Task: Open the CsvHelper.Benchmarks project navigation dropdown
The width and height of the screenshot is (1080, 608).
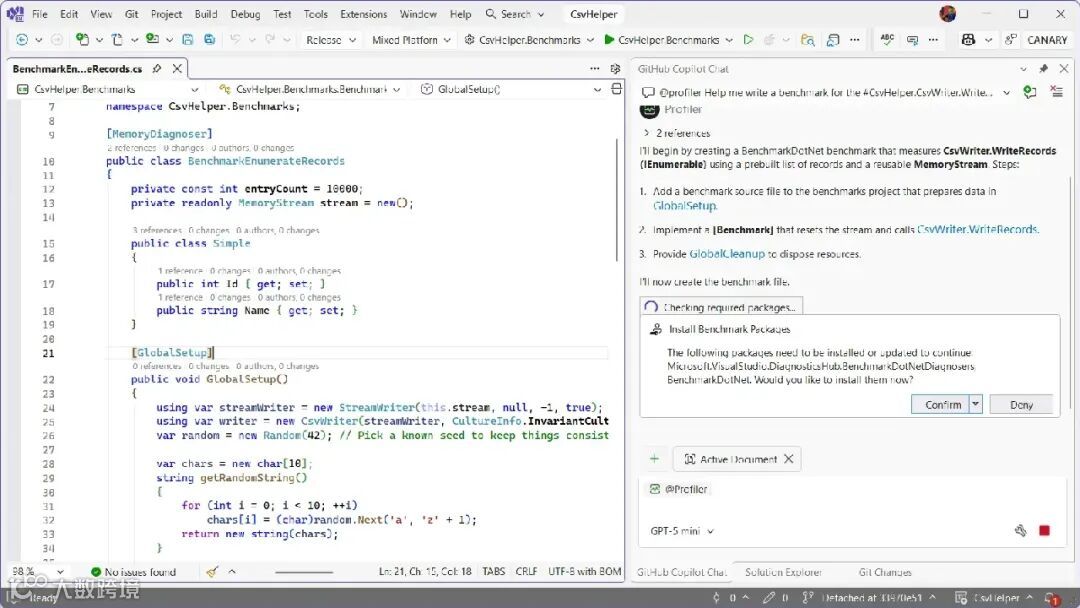Action: [x=107, y=90]
